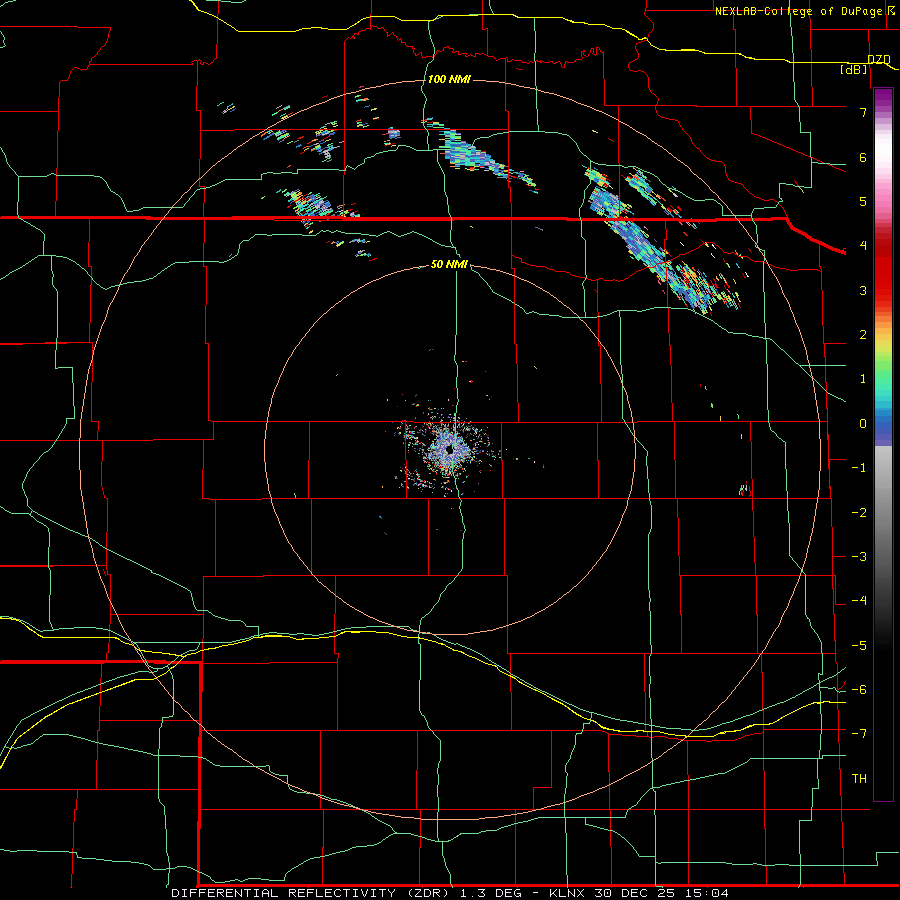Image resolution: width=900 pixels, height=900 pixels.
Task: Click the 5 value on the scale
Action: tap(863, 201)
